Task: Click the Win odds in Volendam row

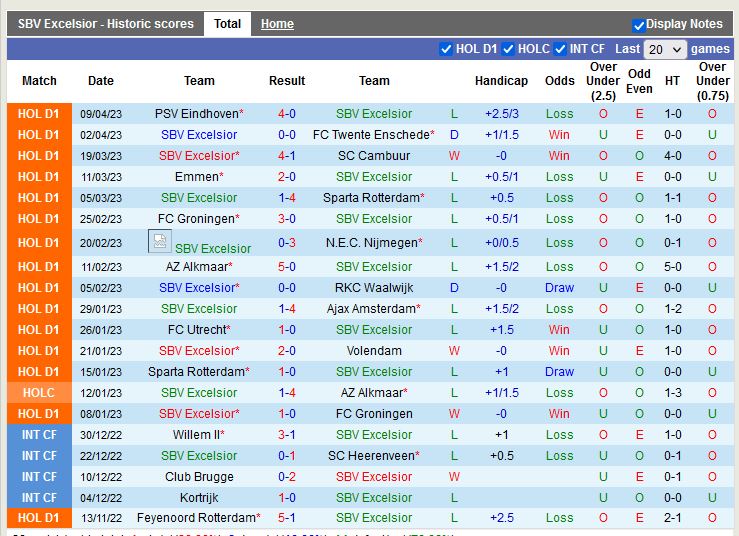Action: (559, 351)
